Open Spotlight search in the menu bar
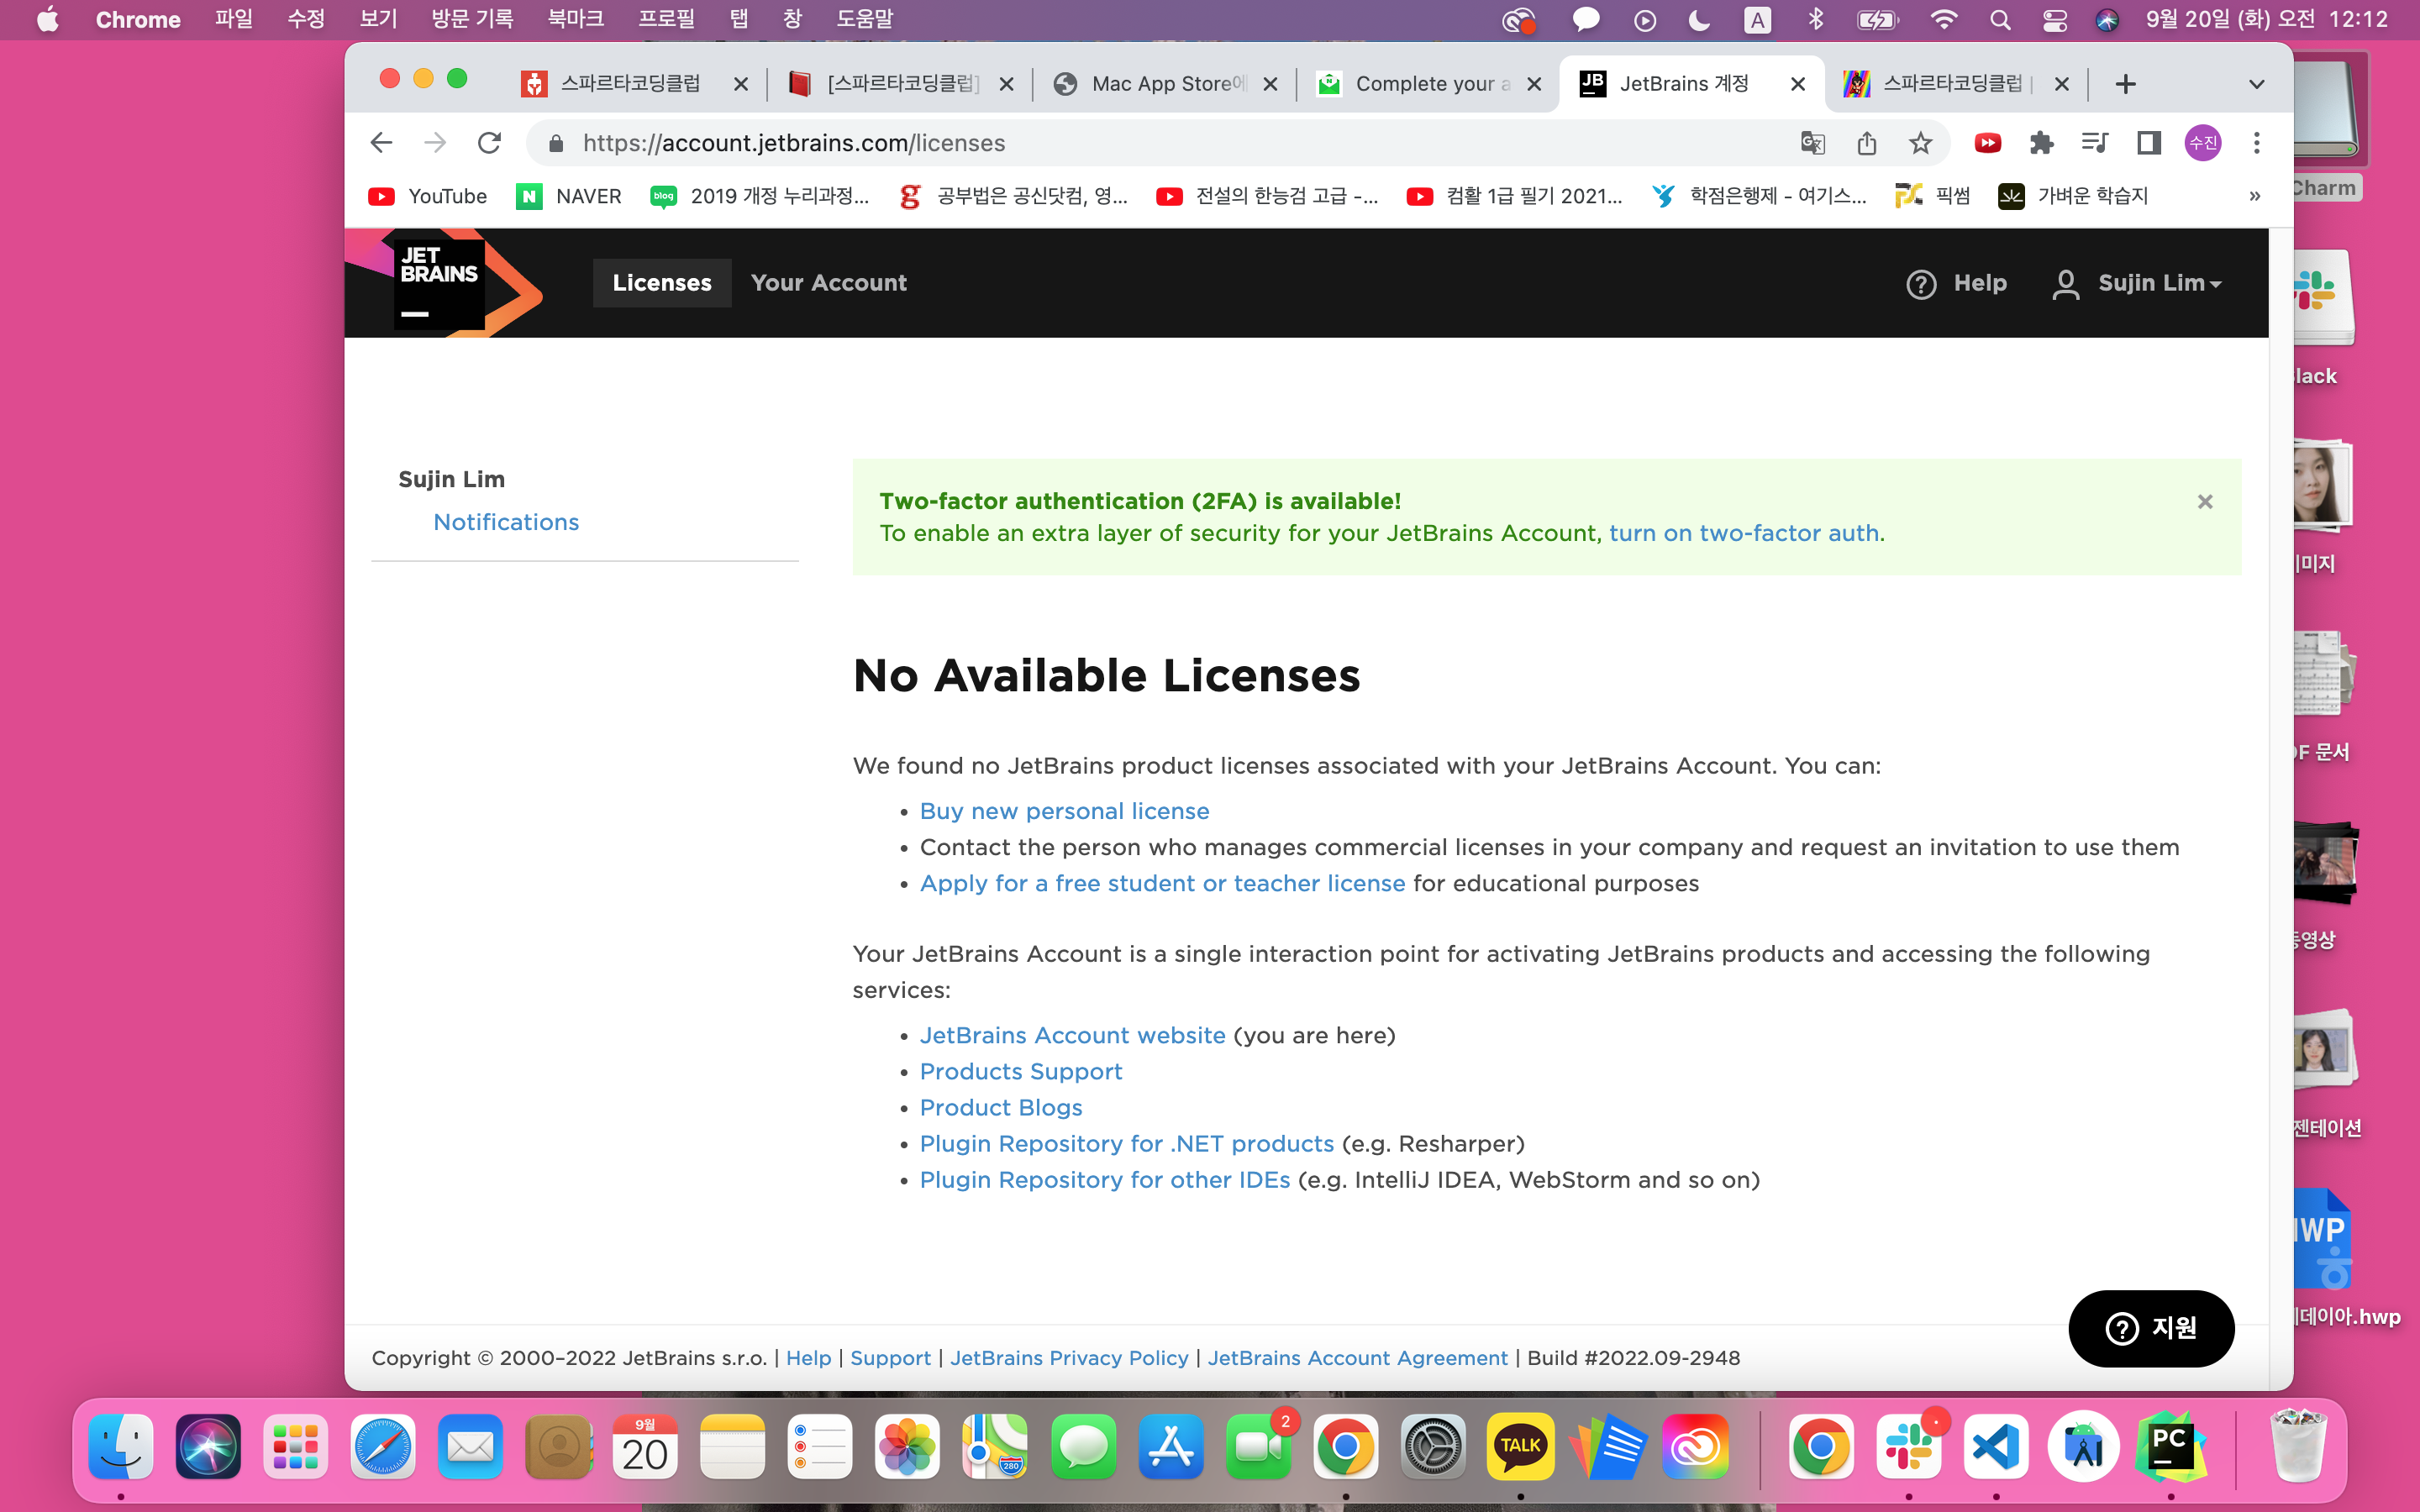The height and width of the screenshot is (1512, 2420). click(x=2000, y=20)
